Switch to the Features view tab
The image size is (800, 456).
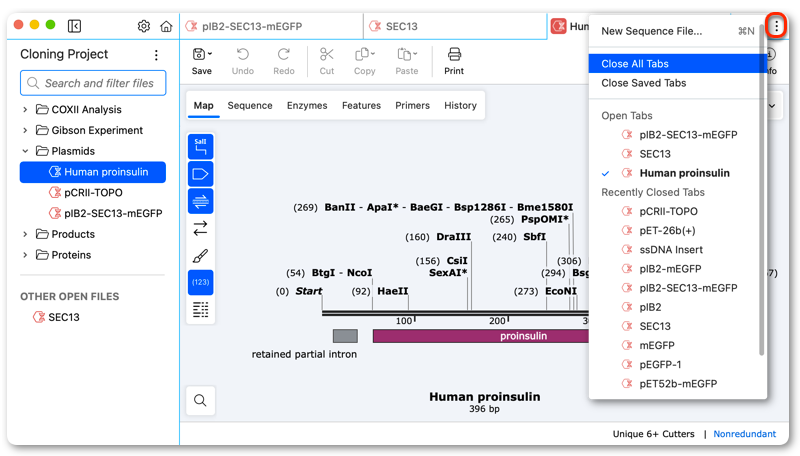tap(361, 106)
